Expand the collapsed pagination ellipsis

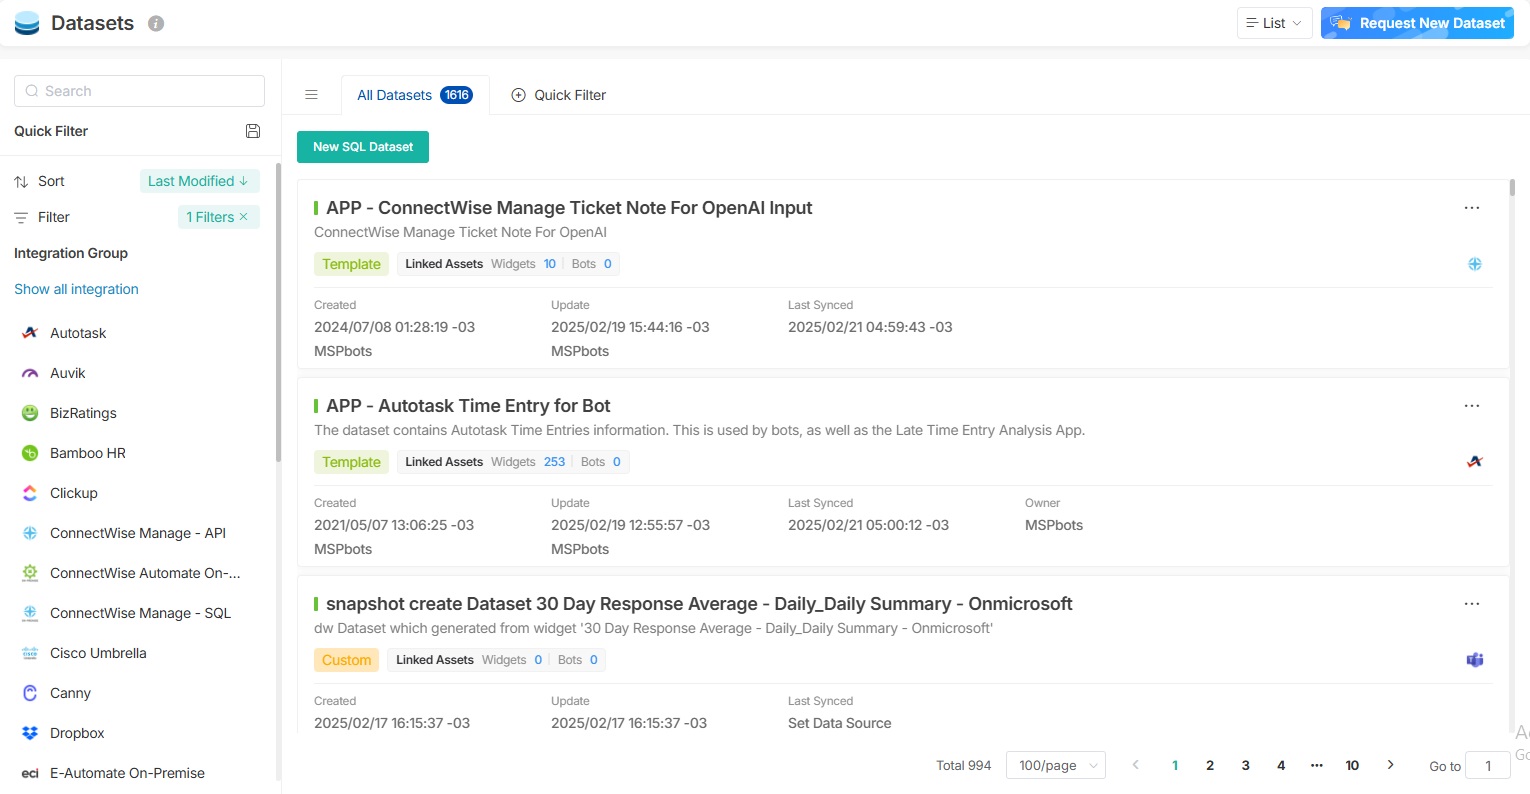[1316, 765]
